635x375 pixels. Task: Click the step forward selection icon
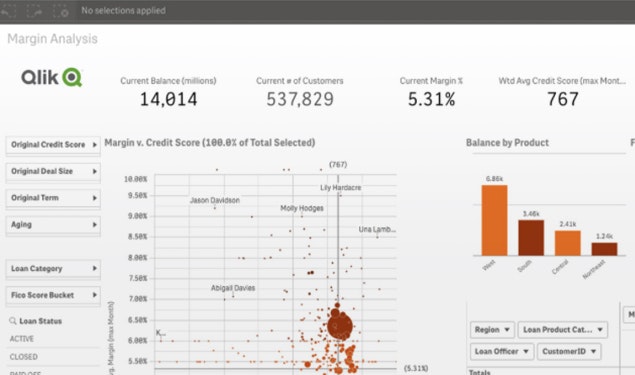tap(34, 11)
